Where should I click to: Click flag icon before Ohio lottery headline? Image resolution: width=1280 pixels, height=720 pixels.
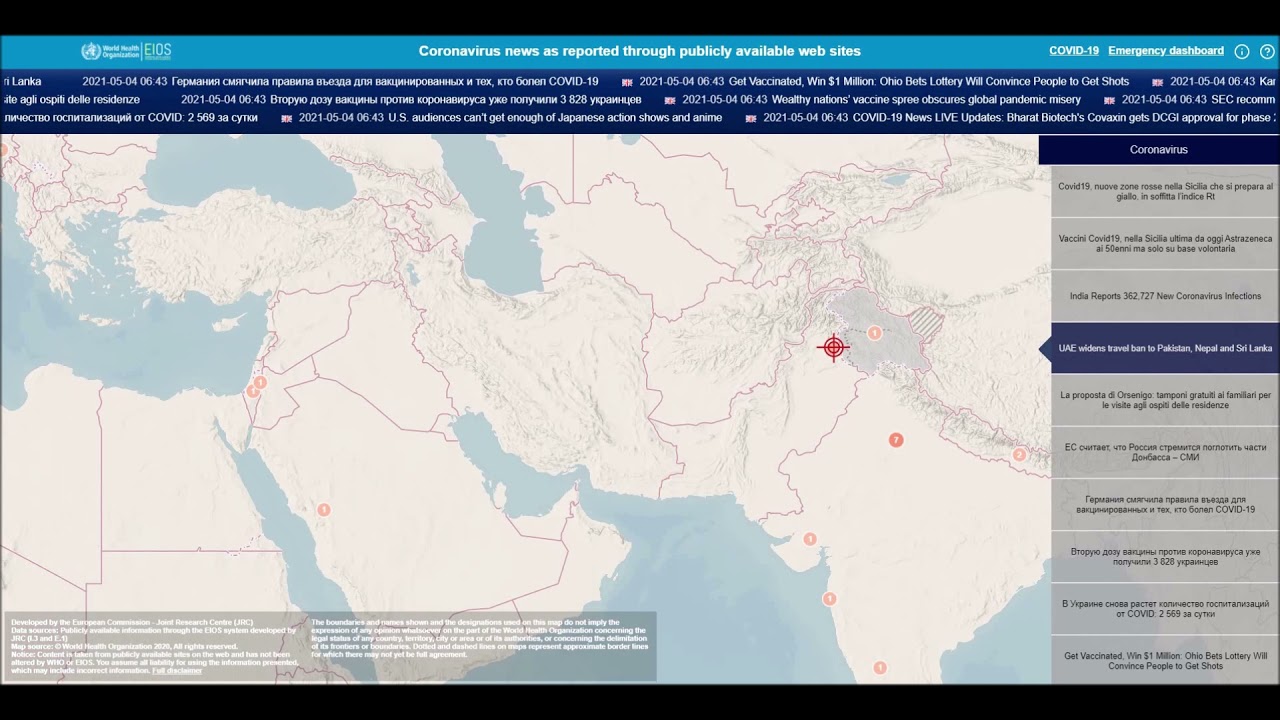(627, 82)
